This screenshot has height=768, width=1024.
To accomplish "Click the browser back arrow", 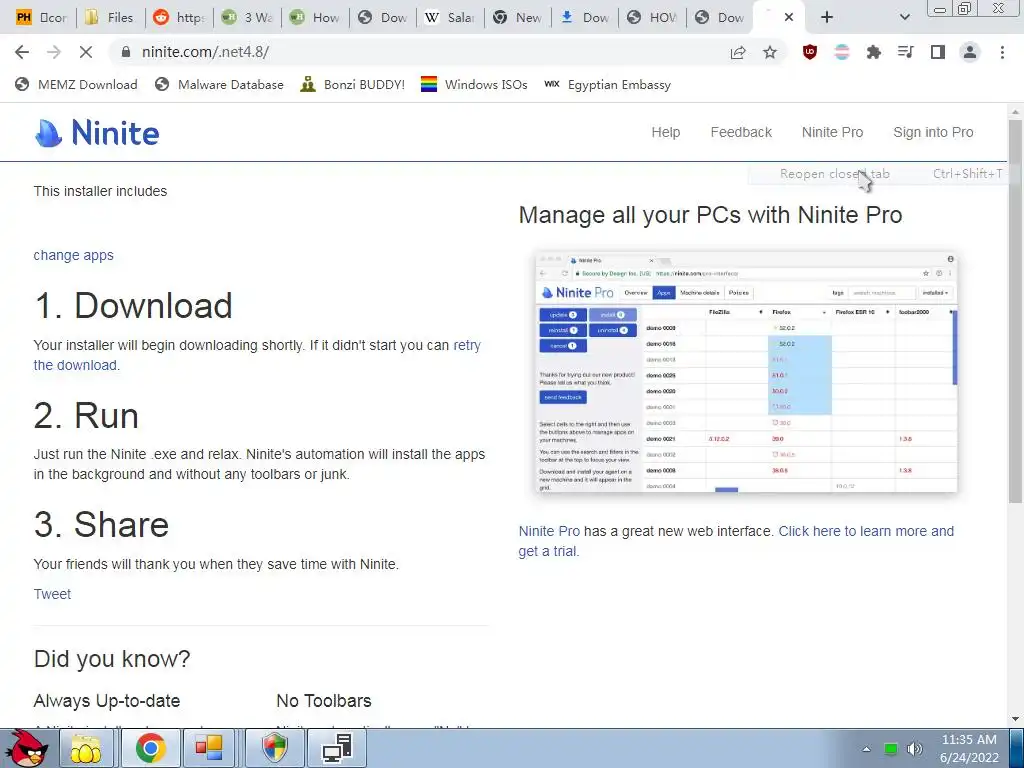I will click(22, 52).
